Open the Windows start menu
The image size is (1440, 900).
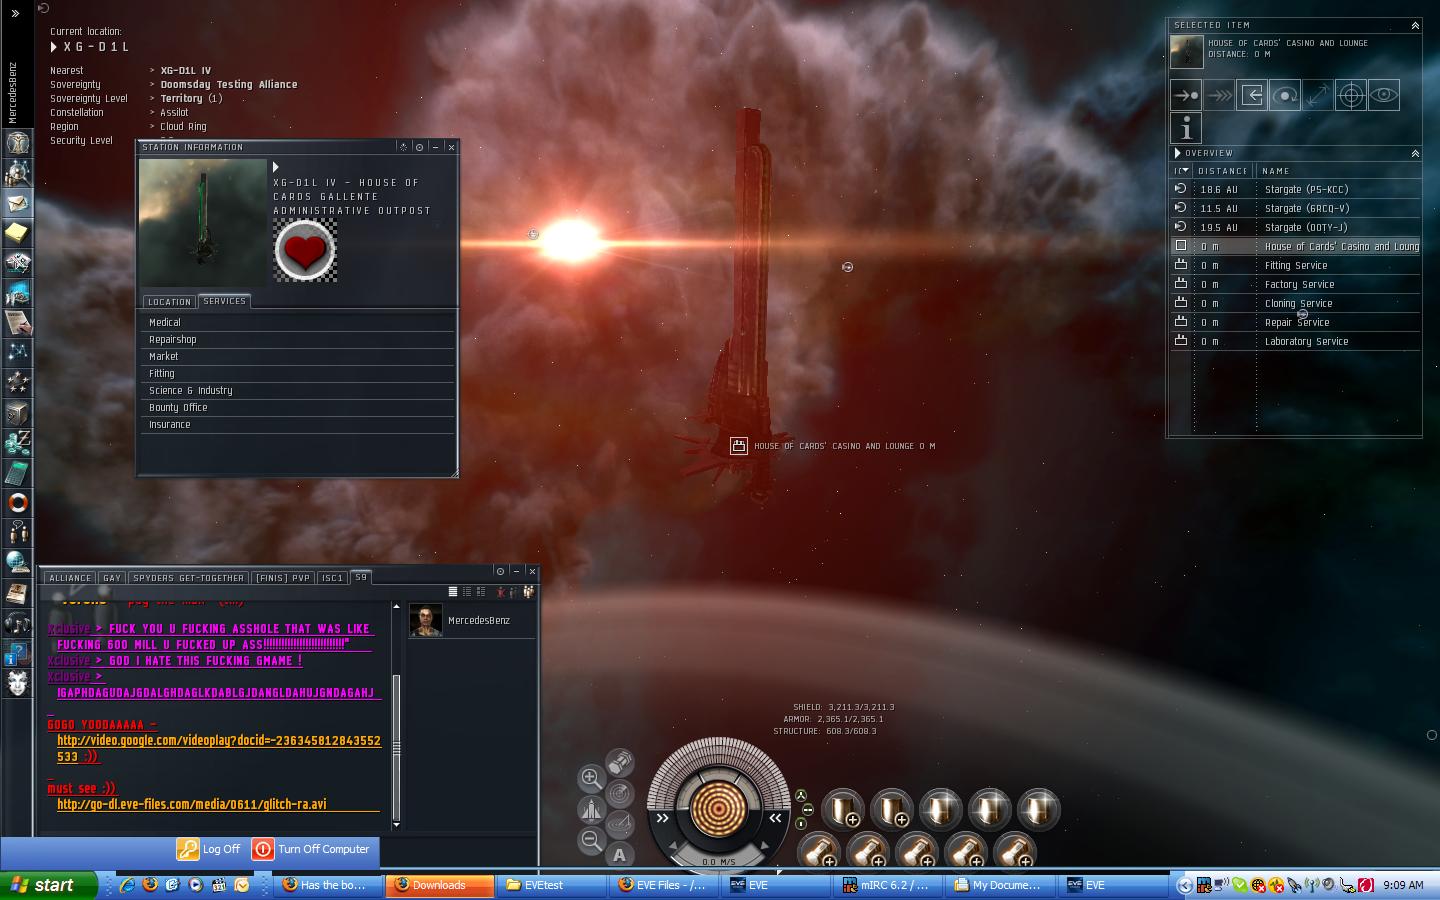pyautogui.click(x=50, y=885)
